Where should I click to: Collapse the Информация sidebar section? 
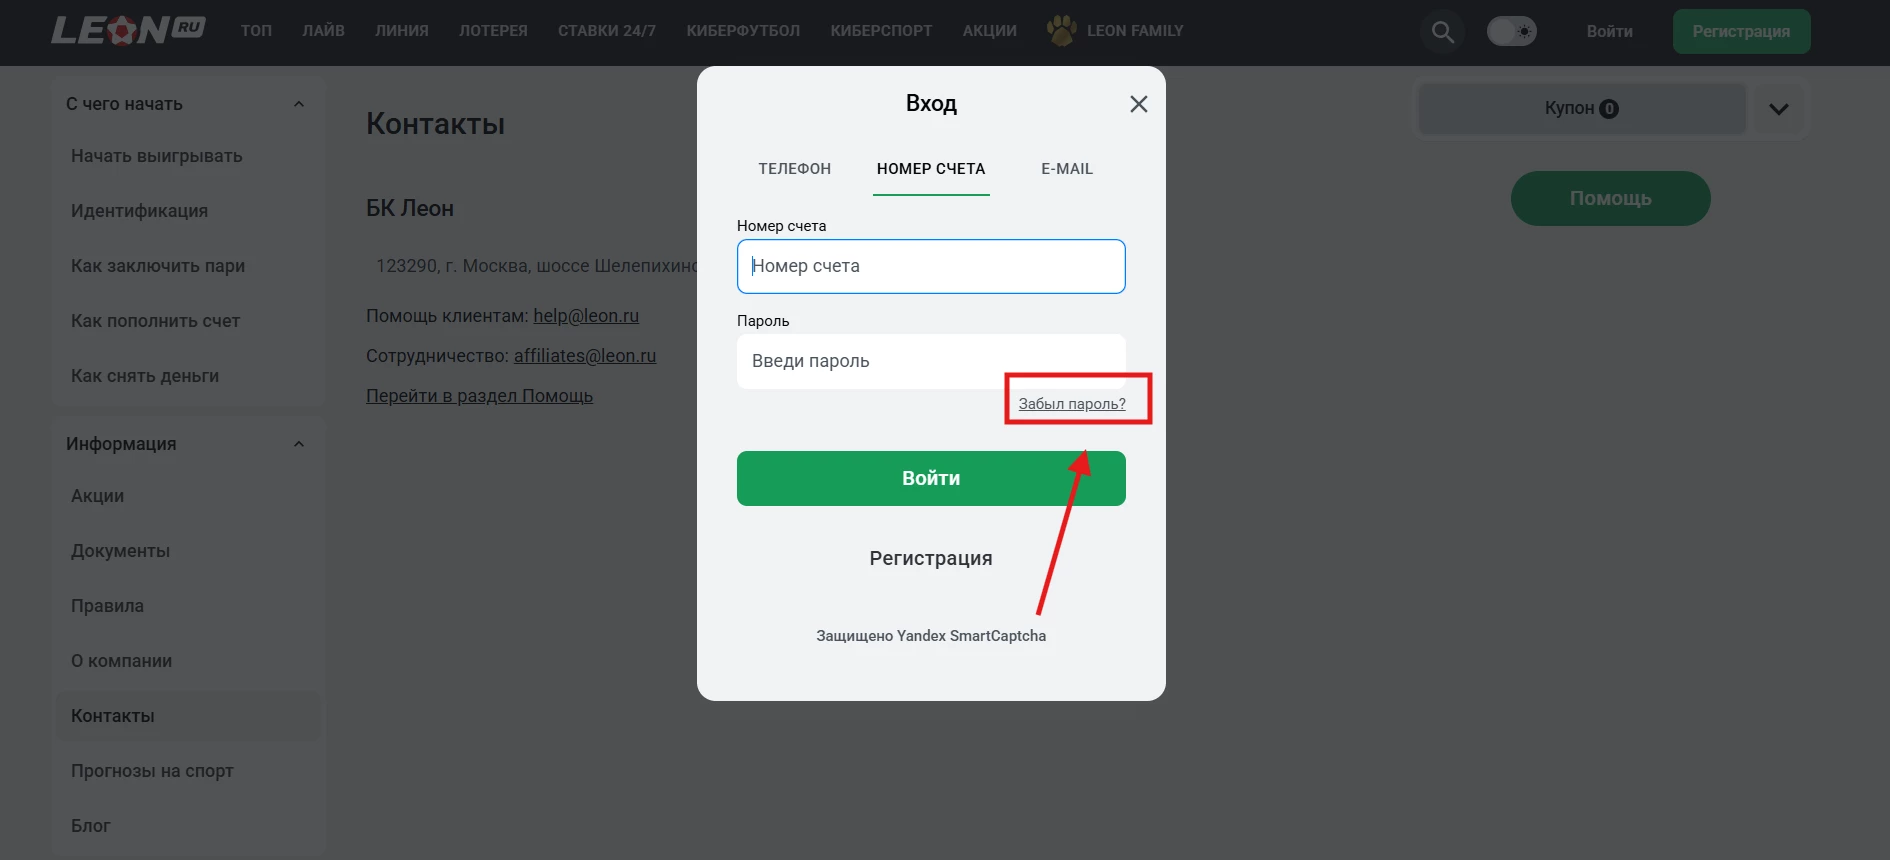pos(298,444)
